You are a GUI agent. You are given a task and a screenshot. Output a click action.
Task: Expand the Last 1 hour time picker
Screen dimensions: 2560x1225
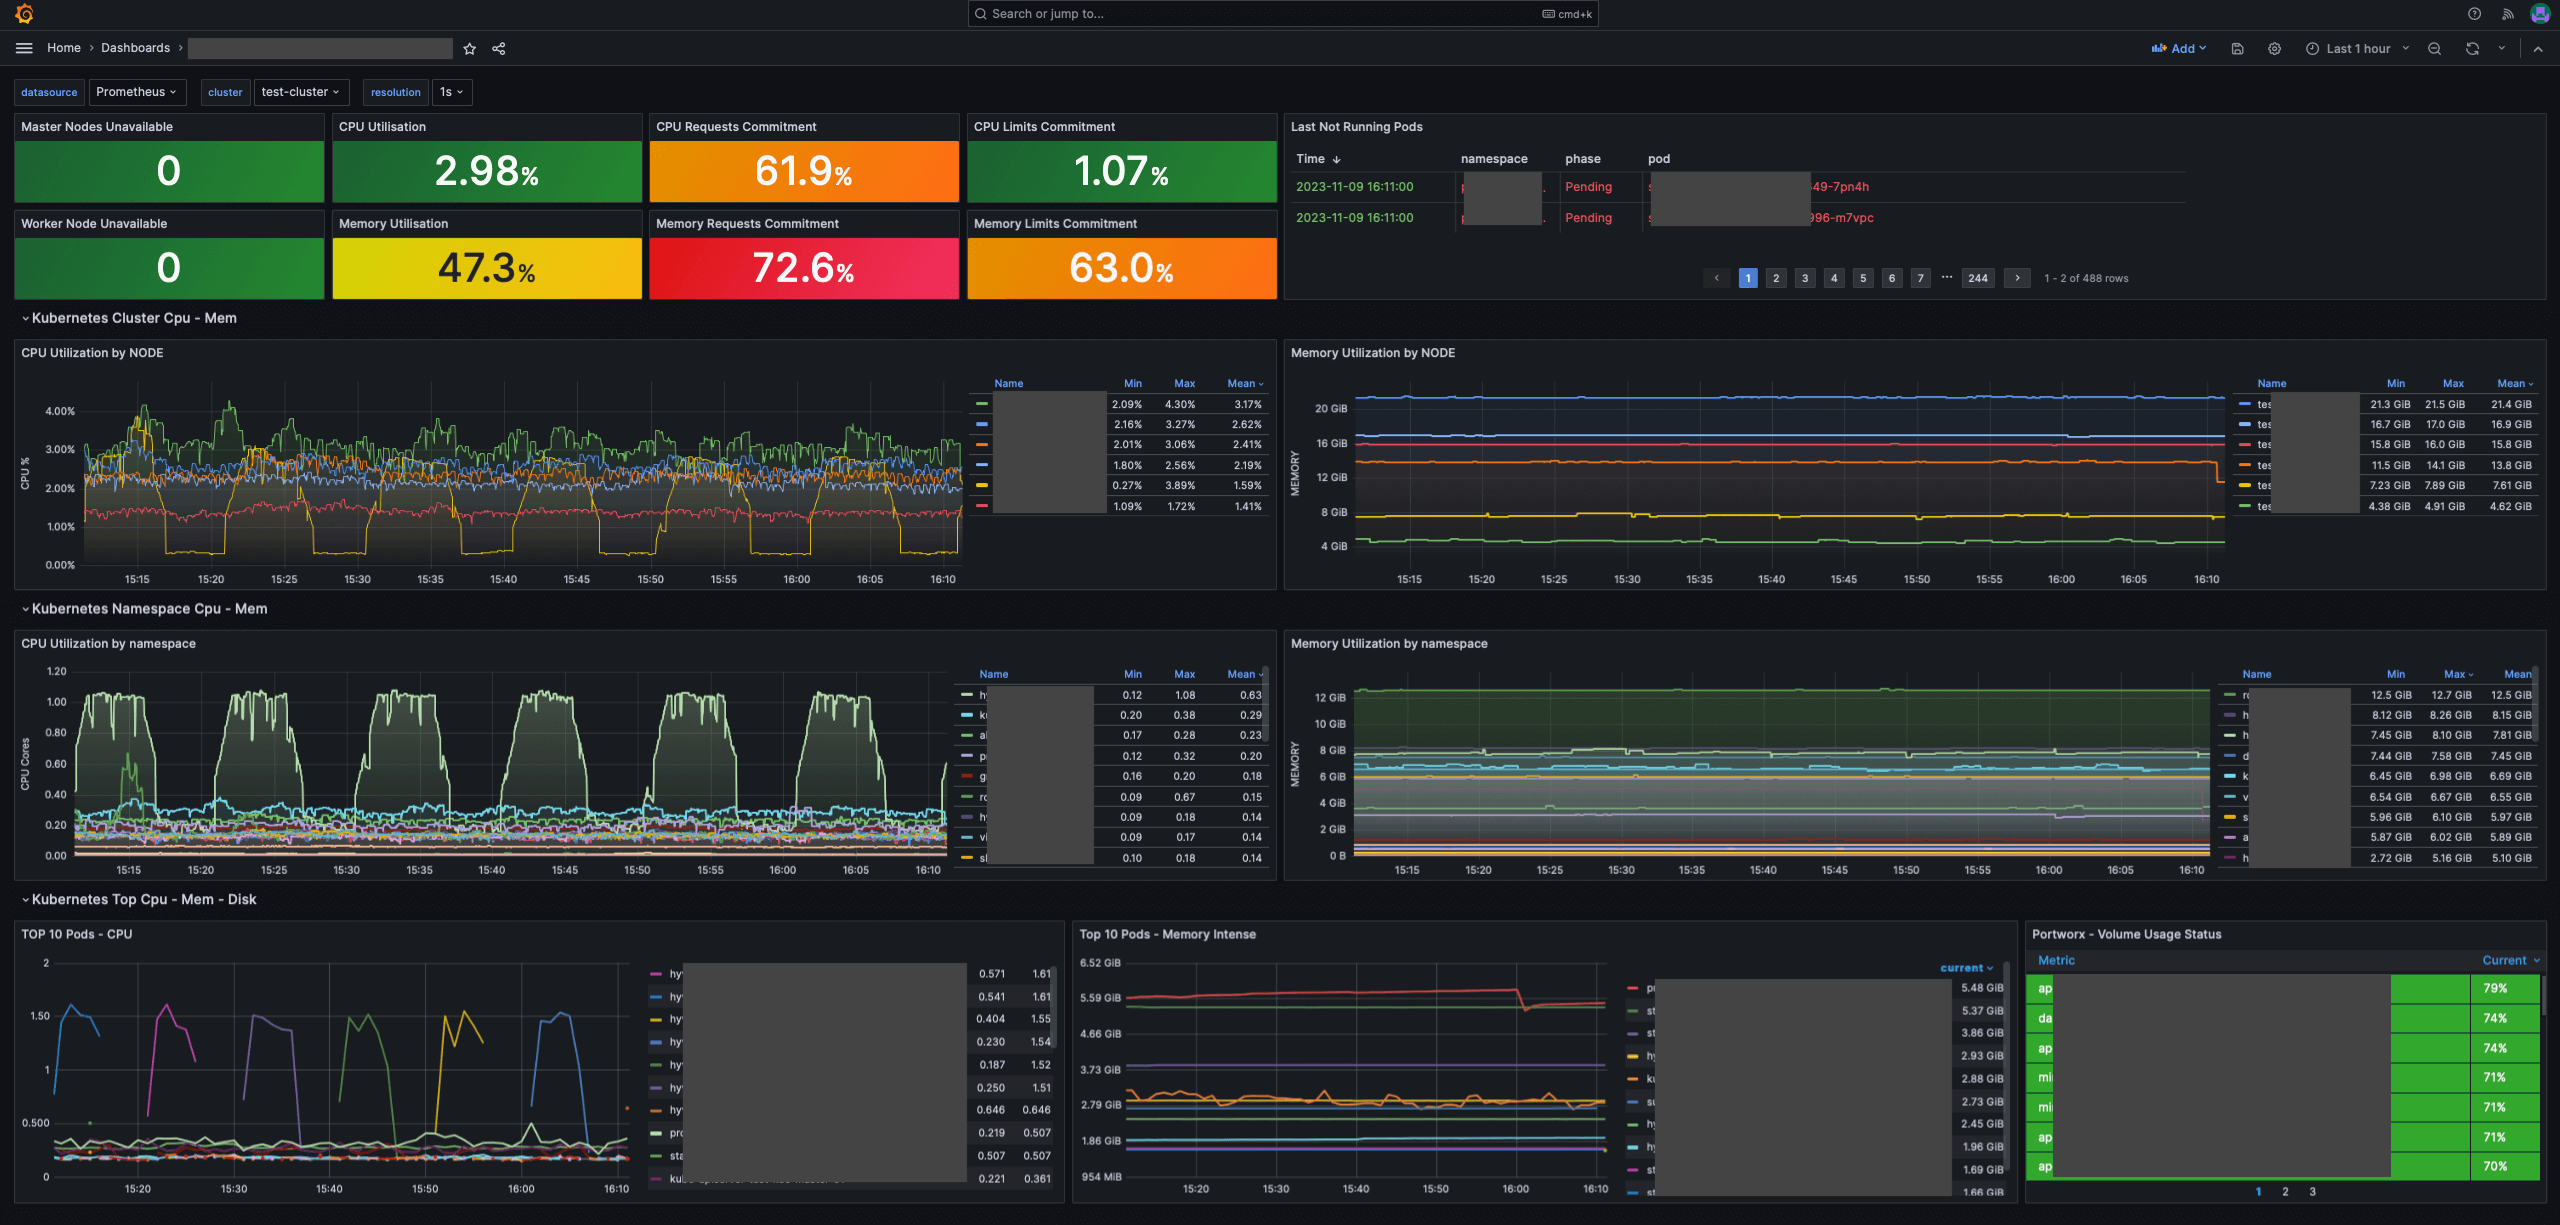[x=2357, y=48]
